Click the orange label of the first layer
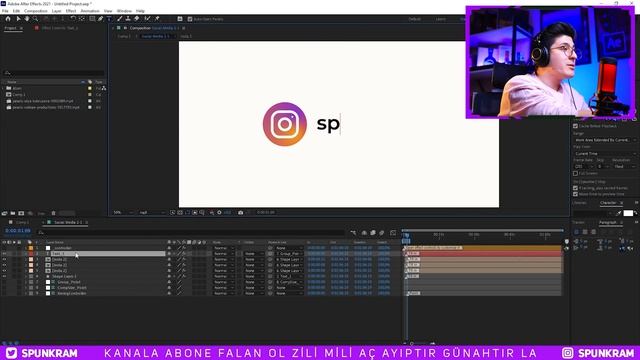This screenshot has height=360, width=640. pyautogui.click(x=31, y=248)
